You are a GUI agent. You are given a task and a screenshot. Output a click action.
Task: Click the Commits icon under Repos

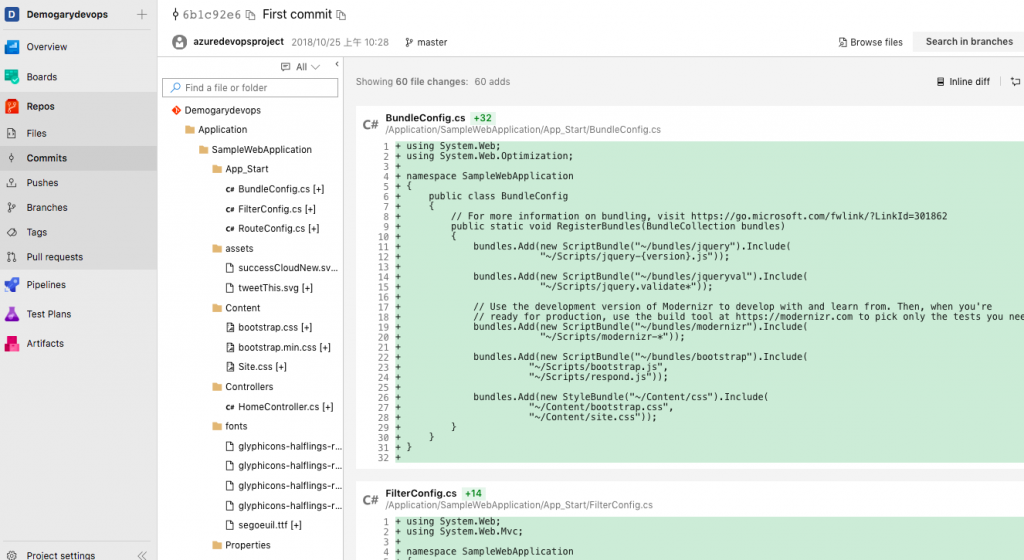(11, 158)
